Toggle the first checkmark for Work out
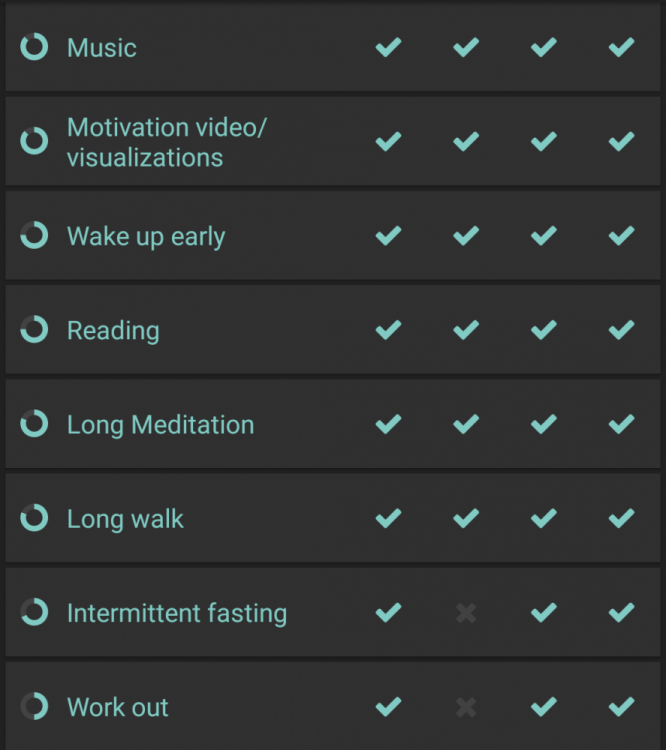The image size is (666, 750). (388, 706)
